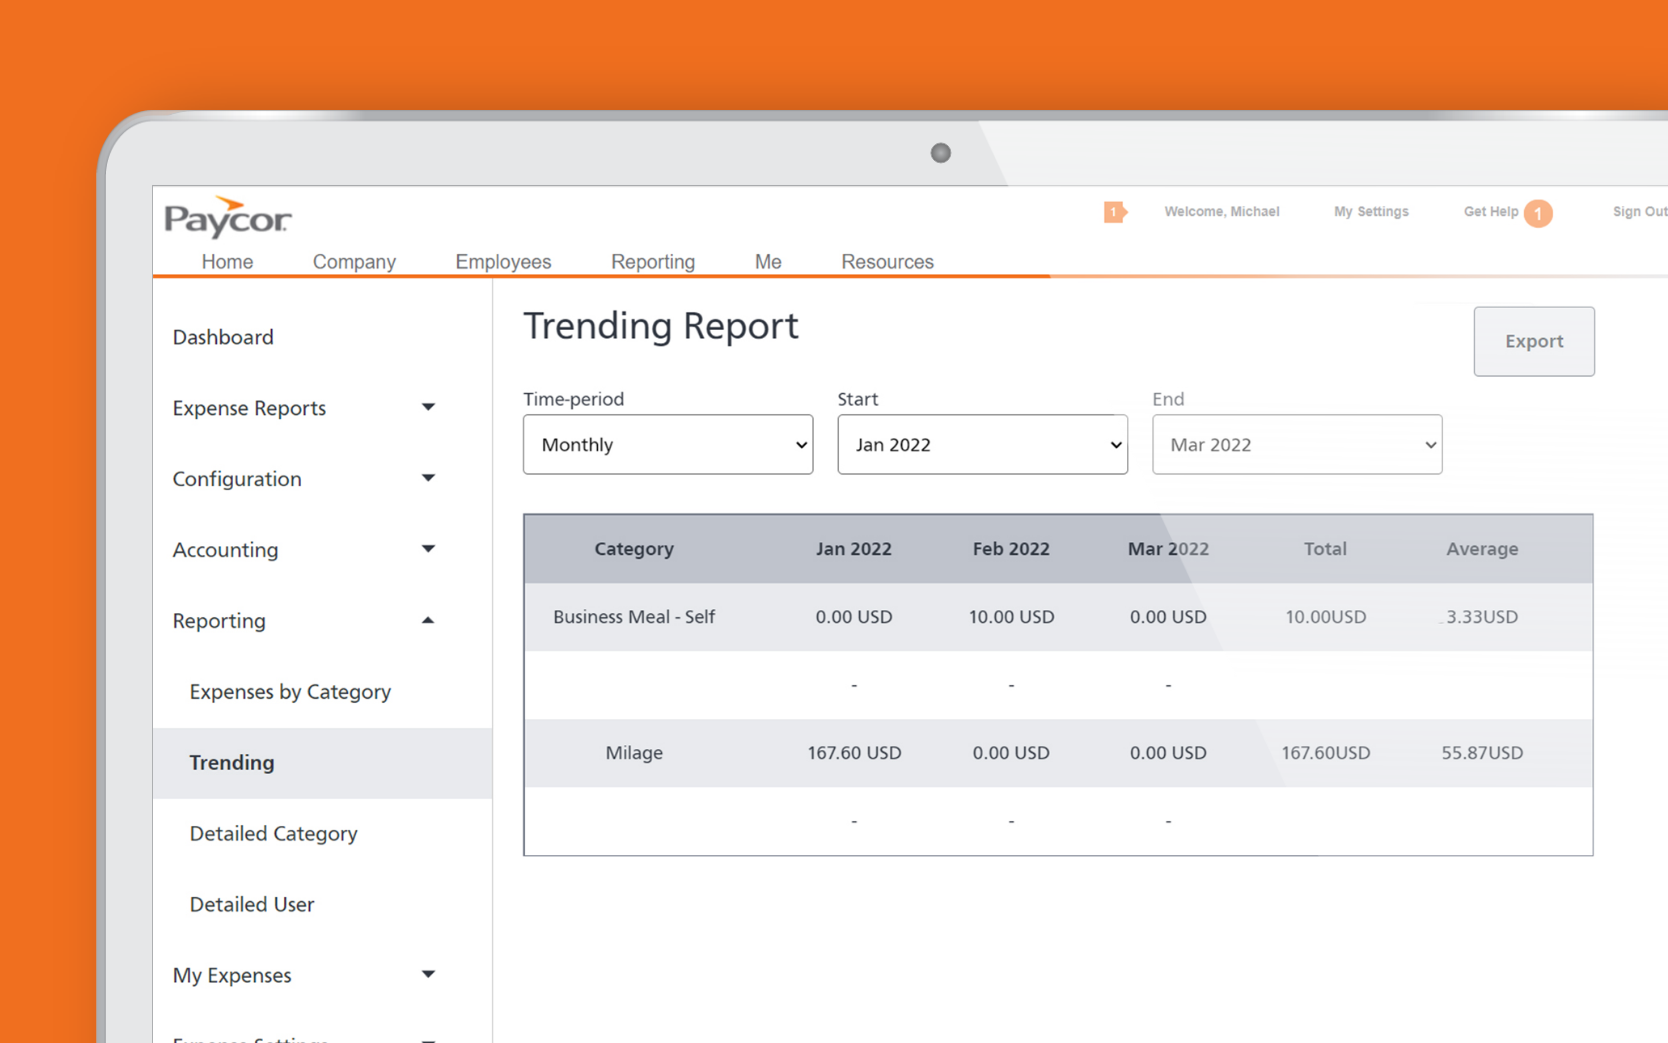Open Expenses by Category report
This screenshot has height=1043, width=1668.
pos(290,692)
